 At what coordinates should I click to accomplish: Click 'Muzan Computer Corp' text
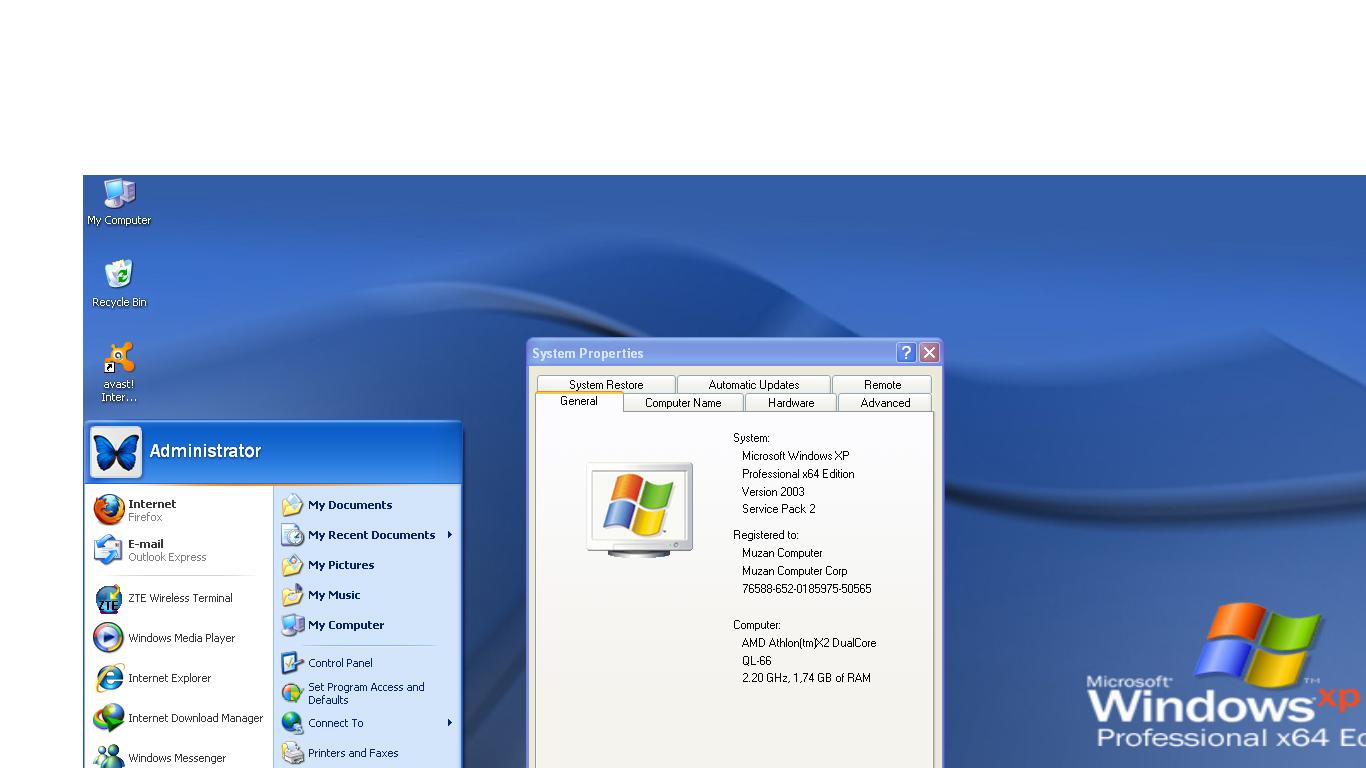click(795, 571)
